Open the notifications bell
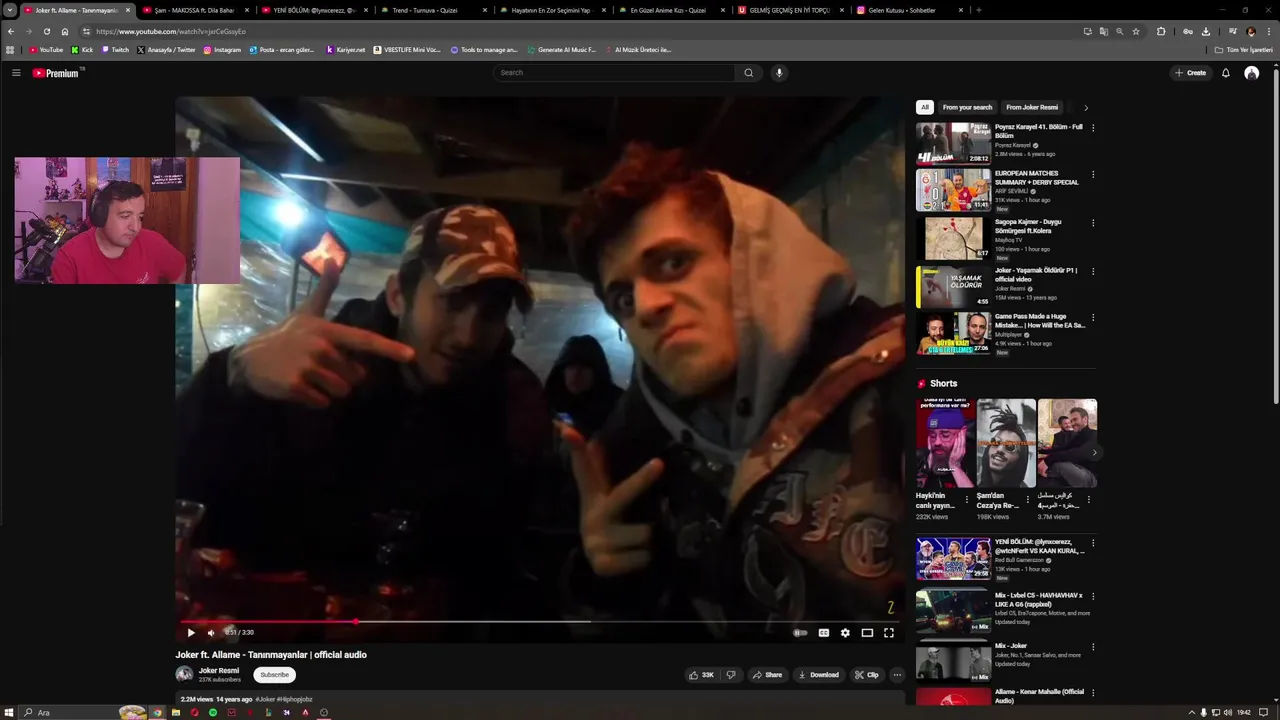Screen dimensions: 1280x720 click(x=1226, y=73)
